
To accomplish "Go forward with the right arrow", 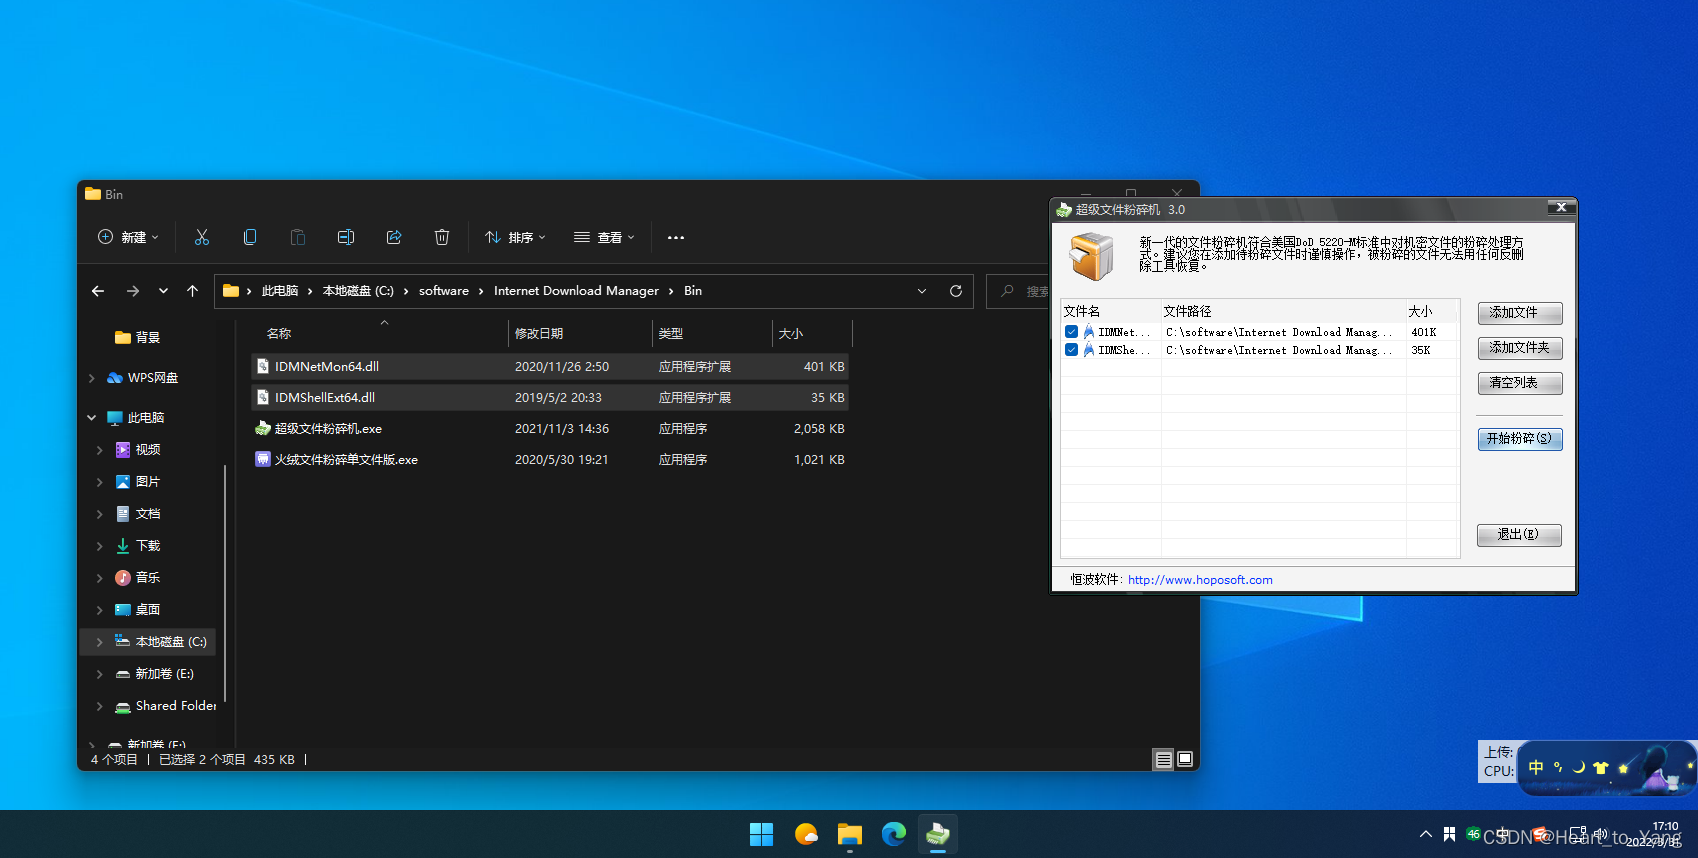I will tap(133, 291).
